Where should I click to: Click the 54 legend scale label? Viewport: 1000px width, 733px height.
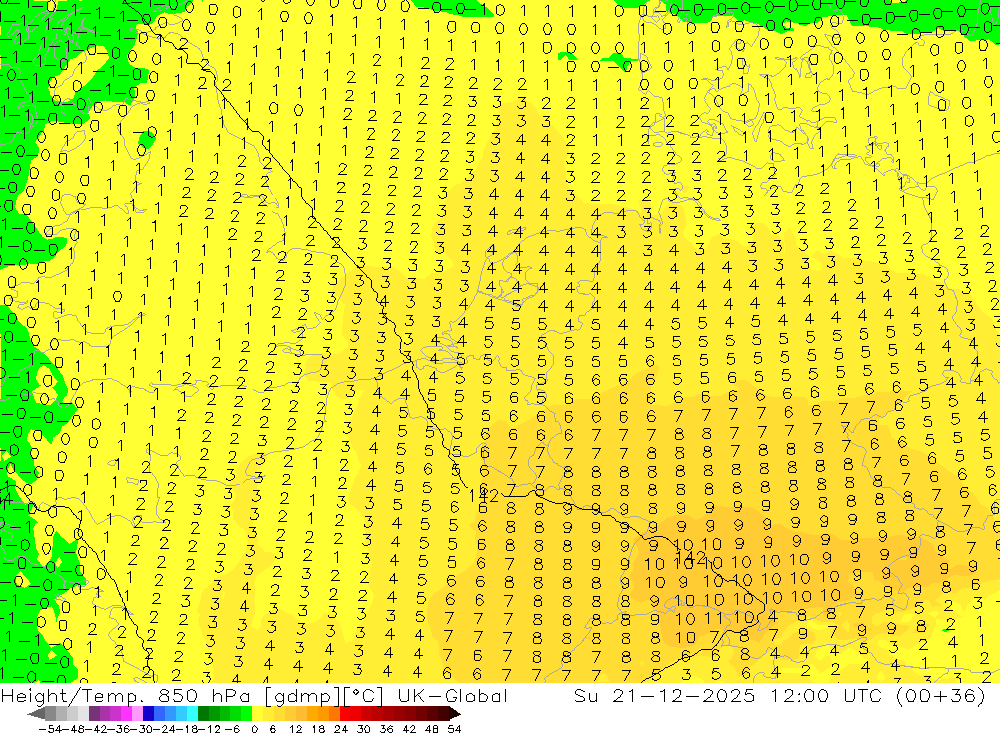454,729
